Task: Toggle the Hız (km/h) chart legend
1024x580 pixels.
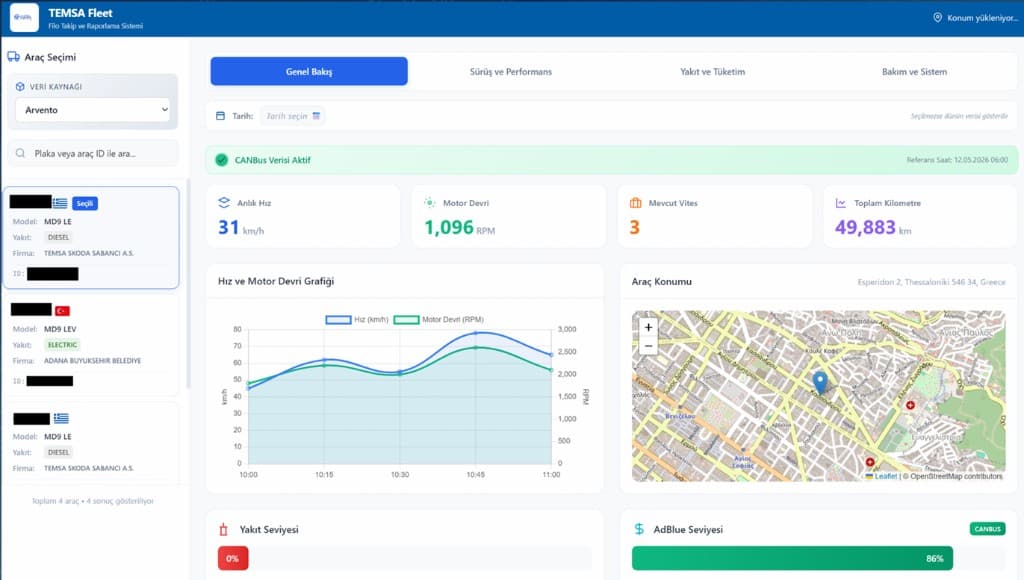Action: click(357, 319)
